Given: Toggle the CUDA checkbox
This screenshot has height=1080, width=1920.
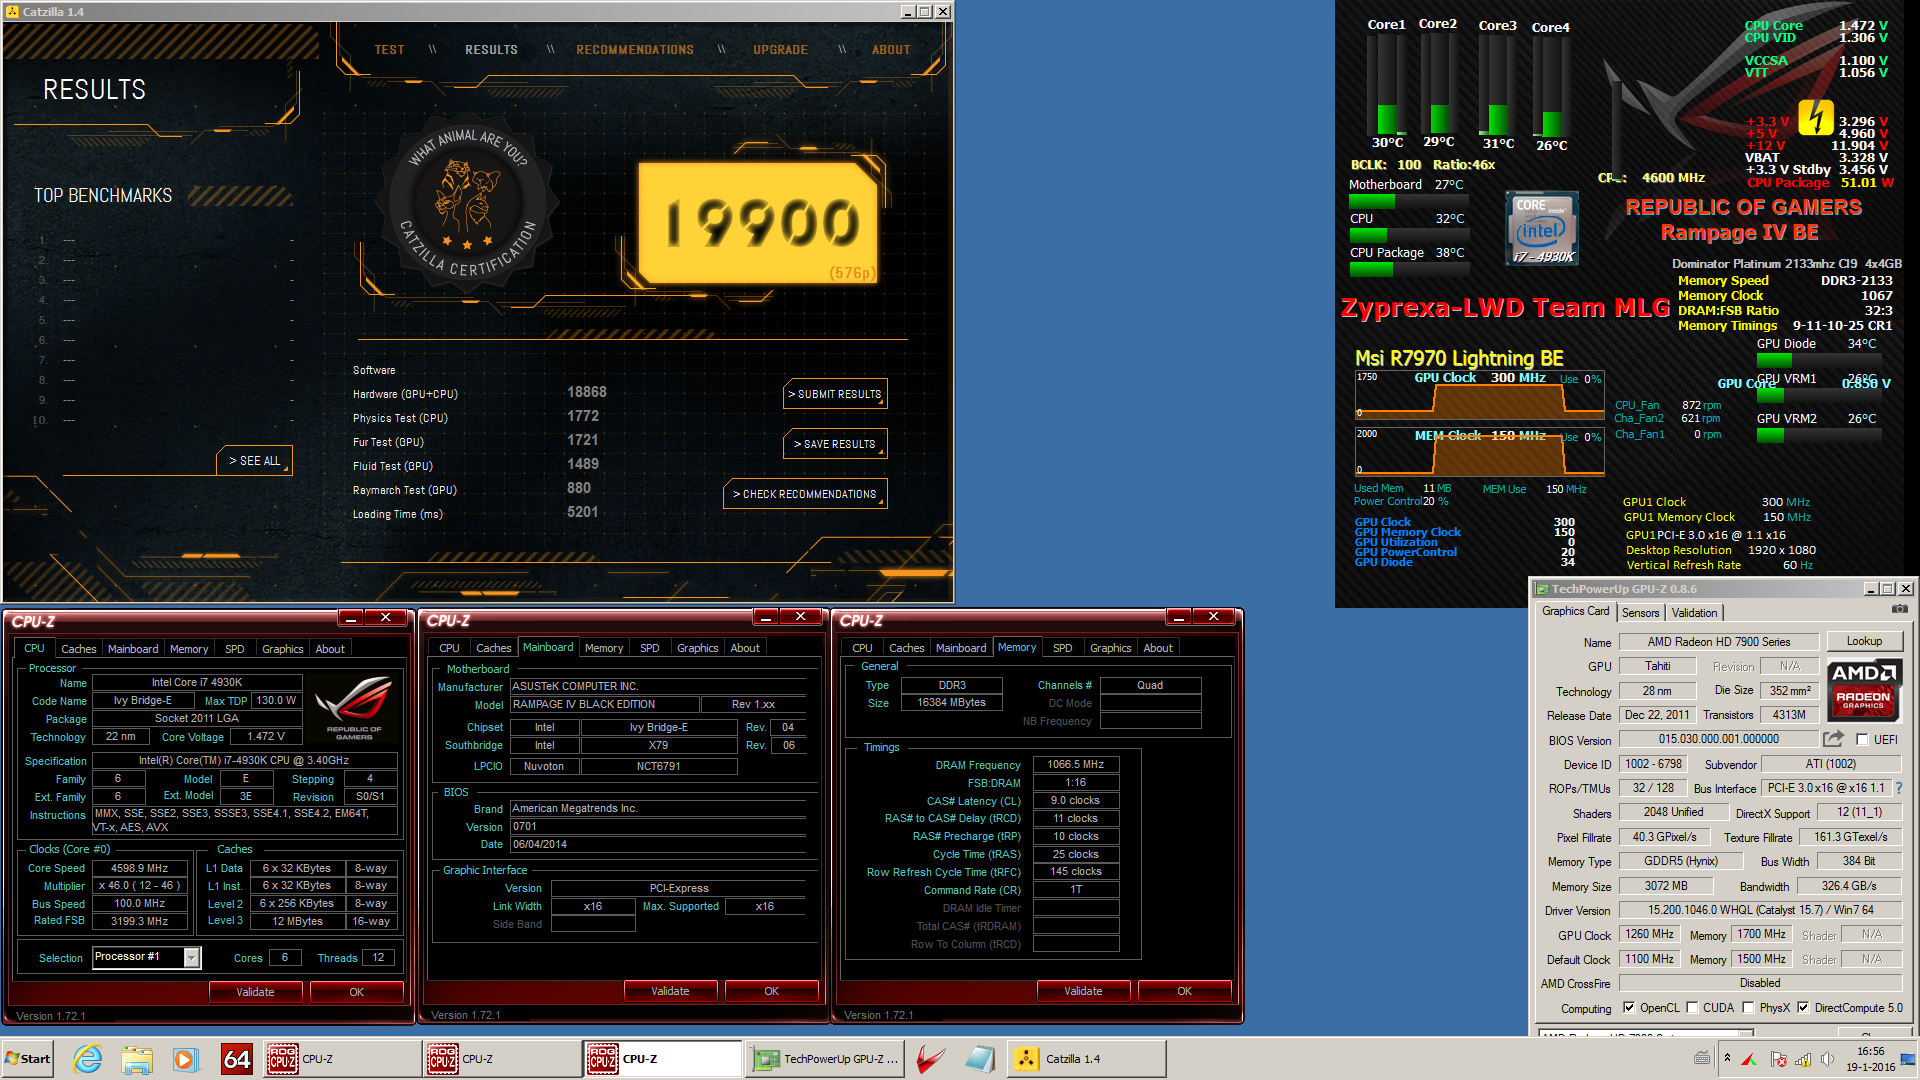Looking at the screenshot, I should (1692, 1008).
